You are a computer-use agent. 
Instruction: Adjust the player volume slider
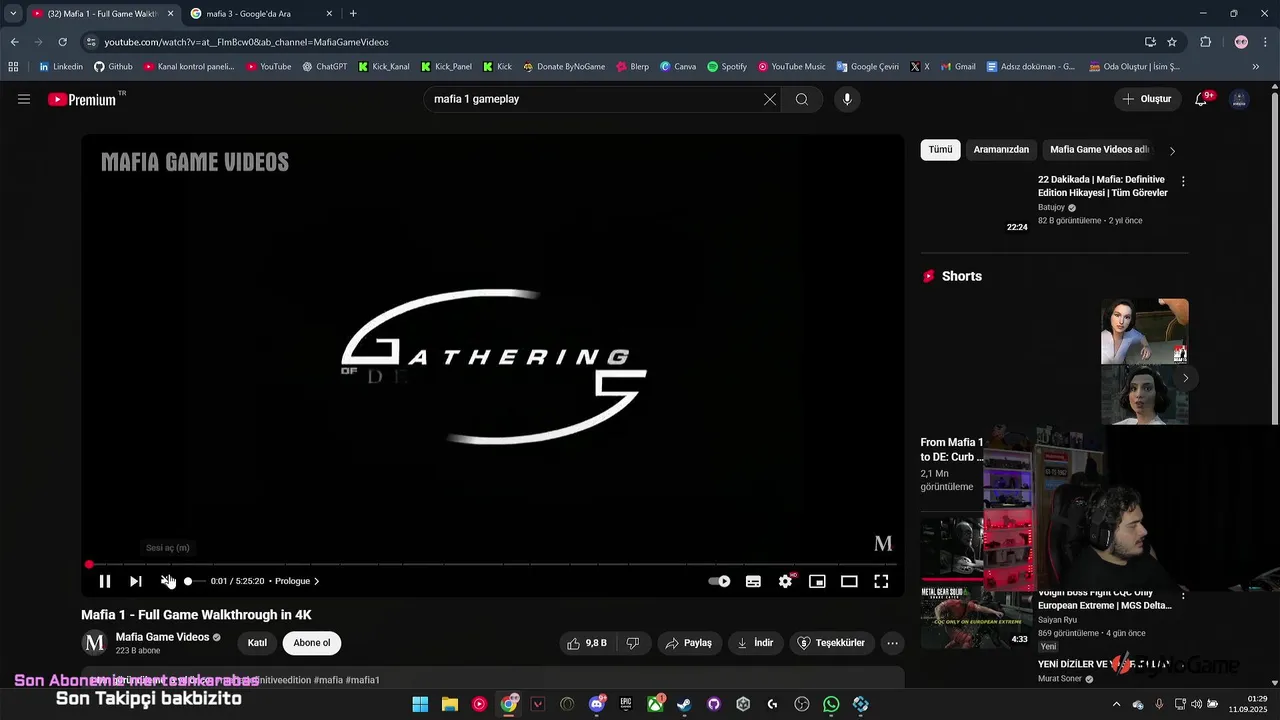pyautogui.click(x=194, y=581)
